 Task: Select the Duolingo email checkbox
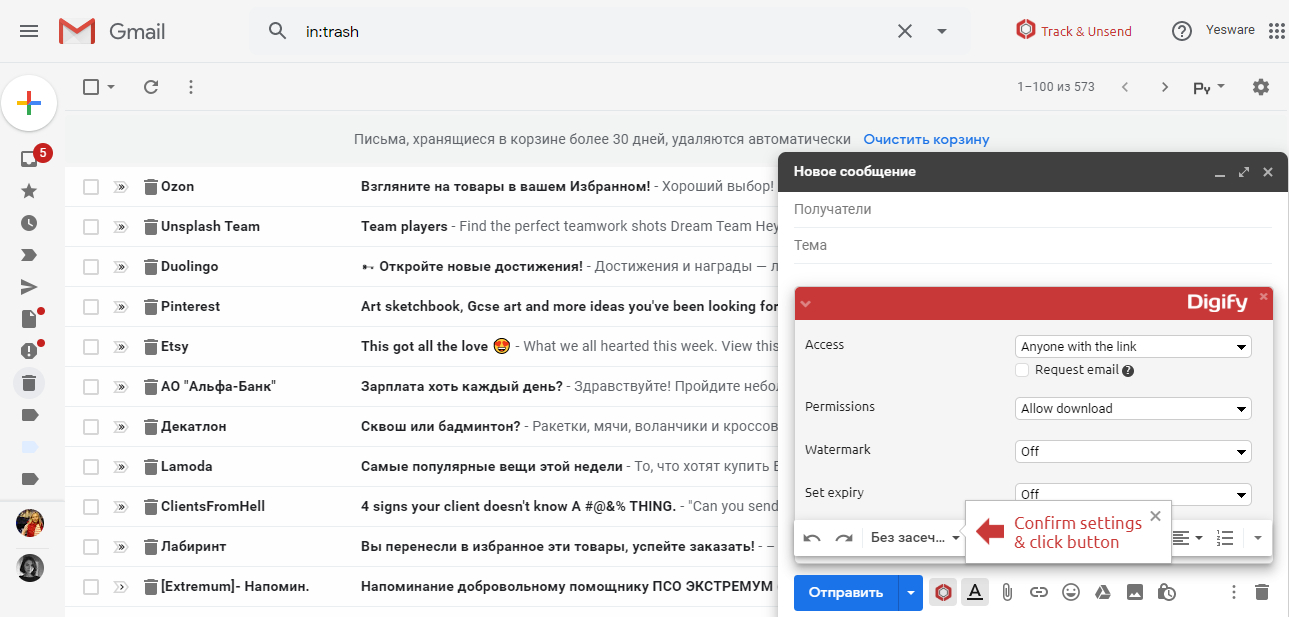coord(91,267)
